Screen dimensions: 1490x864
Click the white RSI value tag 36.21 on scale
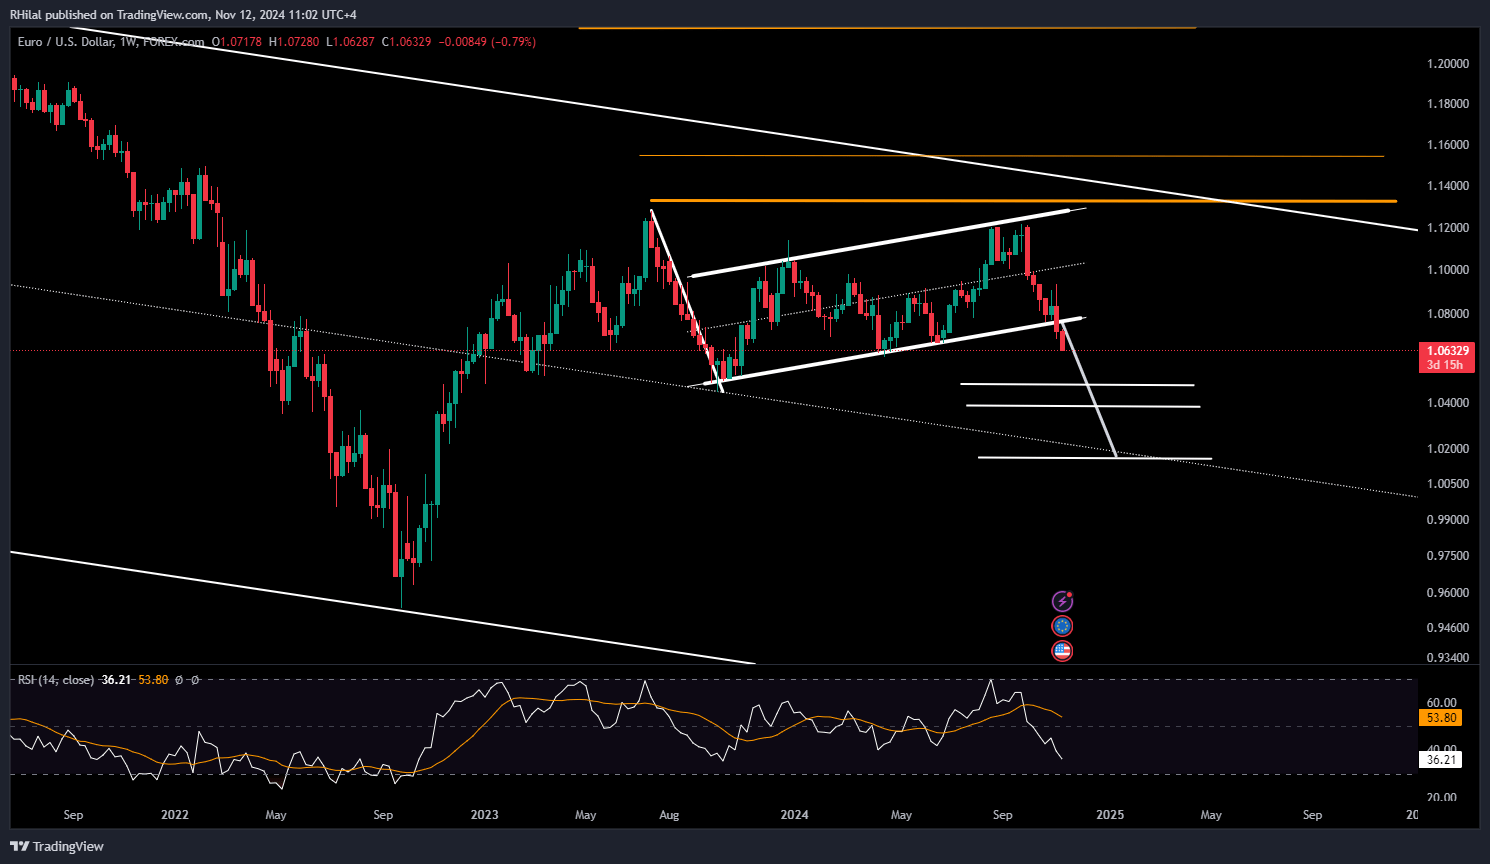tap(1441, 760)
